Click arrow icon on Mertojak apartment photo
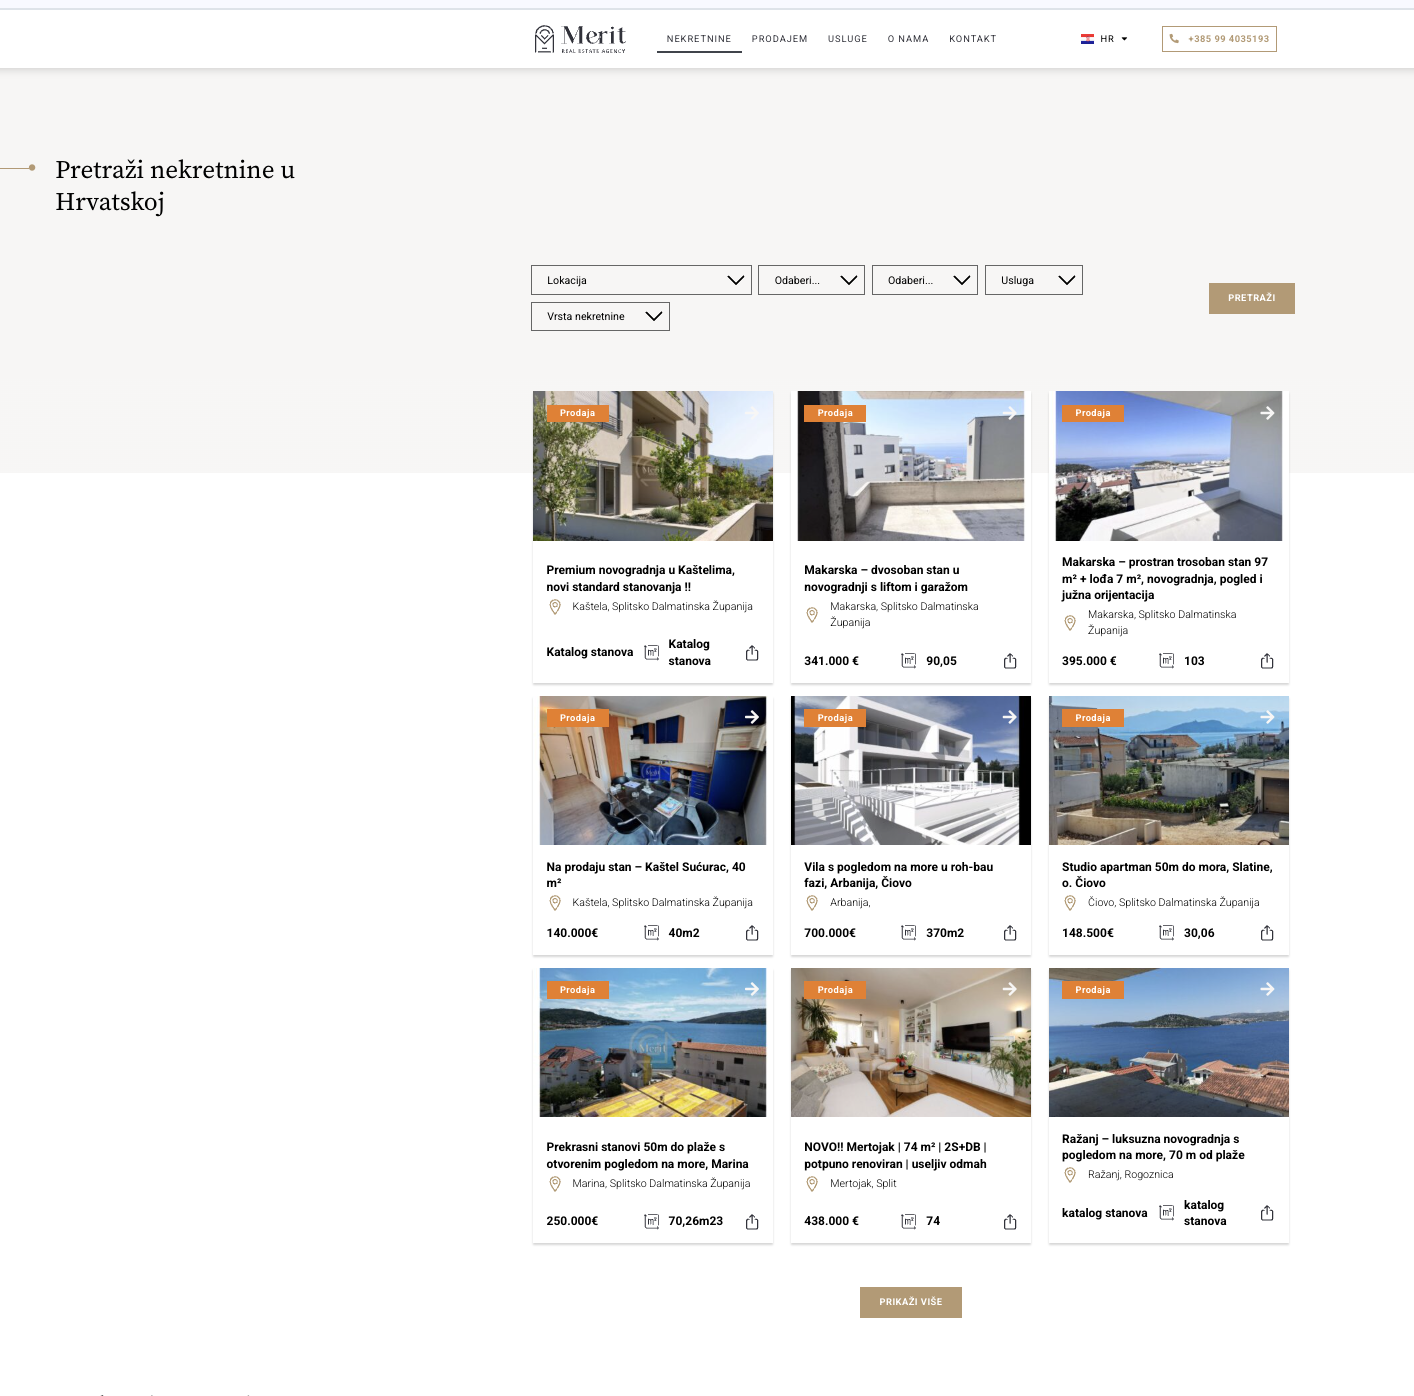Image resolution: width=1414 pixels, height=1396 pixels. (1010, 989)
